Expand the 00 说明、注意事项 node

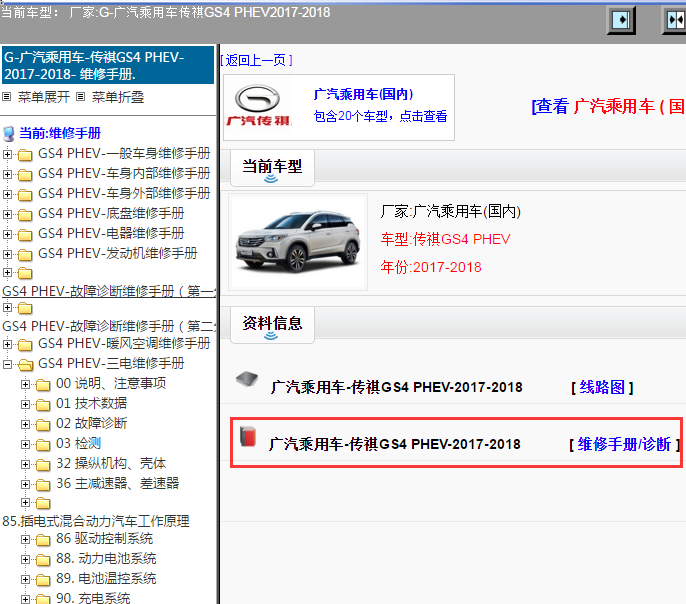pyautogui.click(x=25, y=384)
